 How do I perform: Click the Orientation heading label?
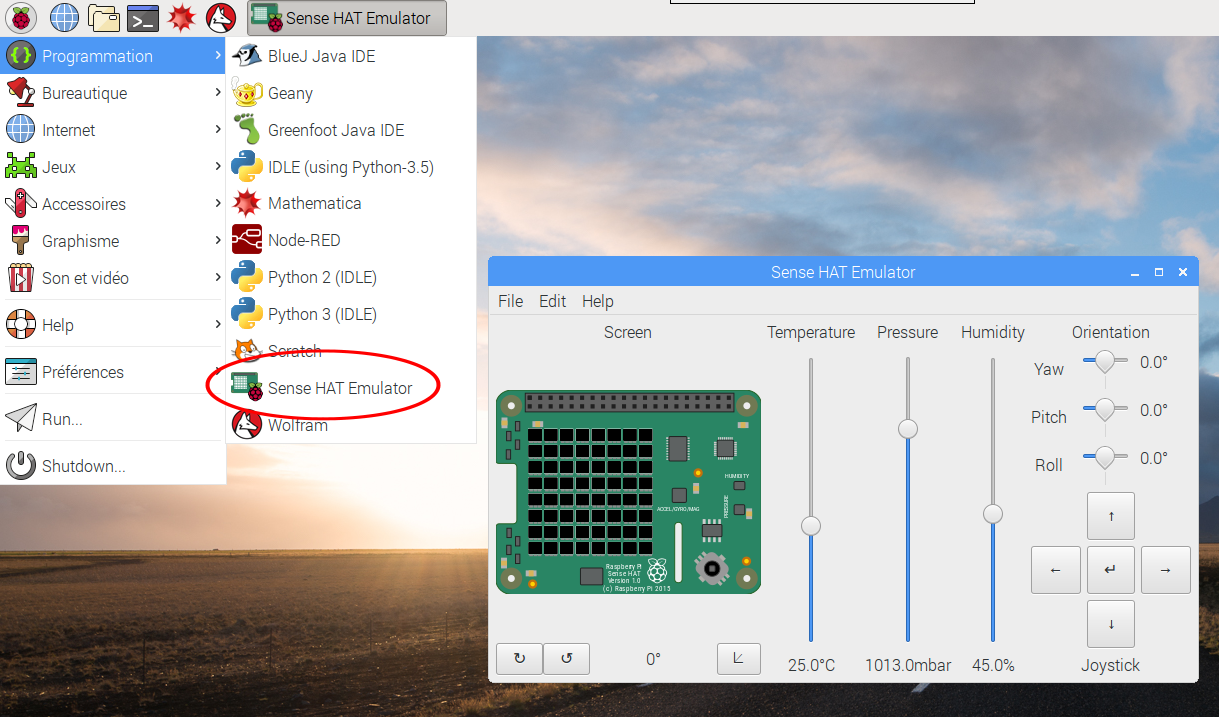tap(1111, 332)
